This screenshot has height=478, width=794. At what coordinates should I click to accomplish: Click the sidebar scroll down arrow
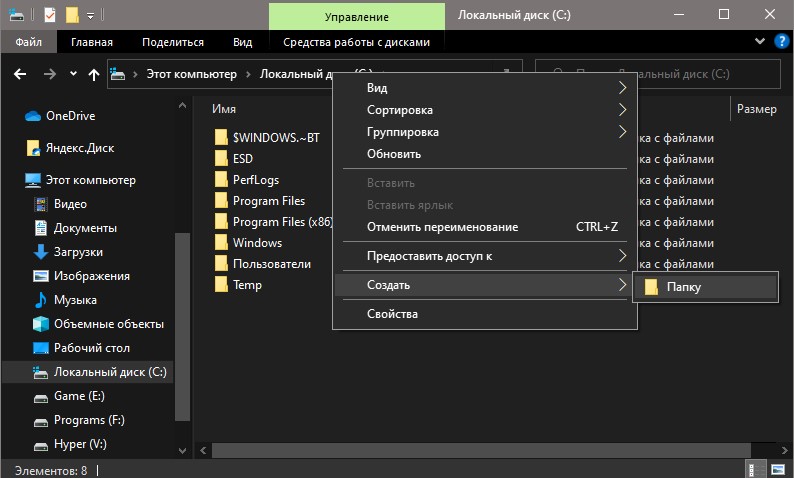182,450
